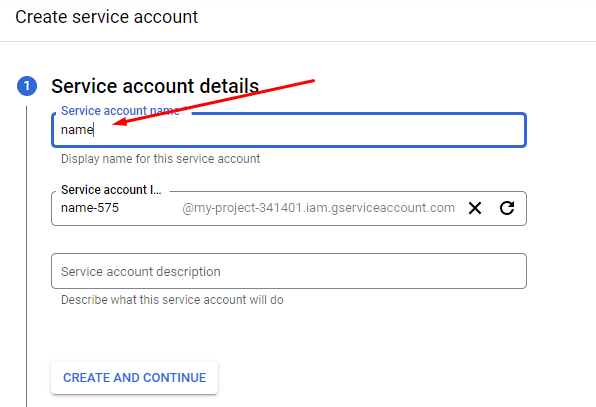Click the vertical stepper line below step 1
Screen dimensions: 596x407
click(27, 257)
